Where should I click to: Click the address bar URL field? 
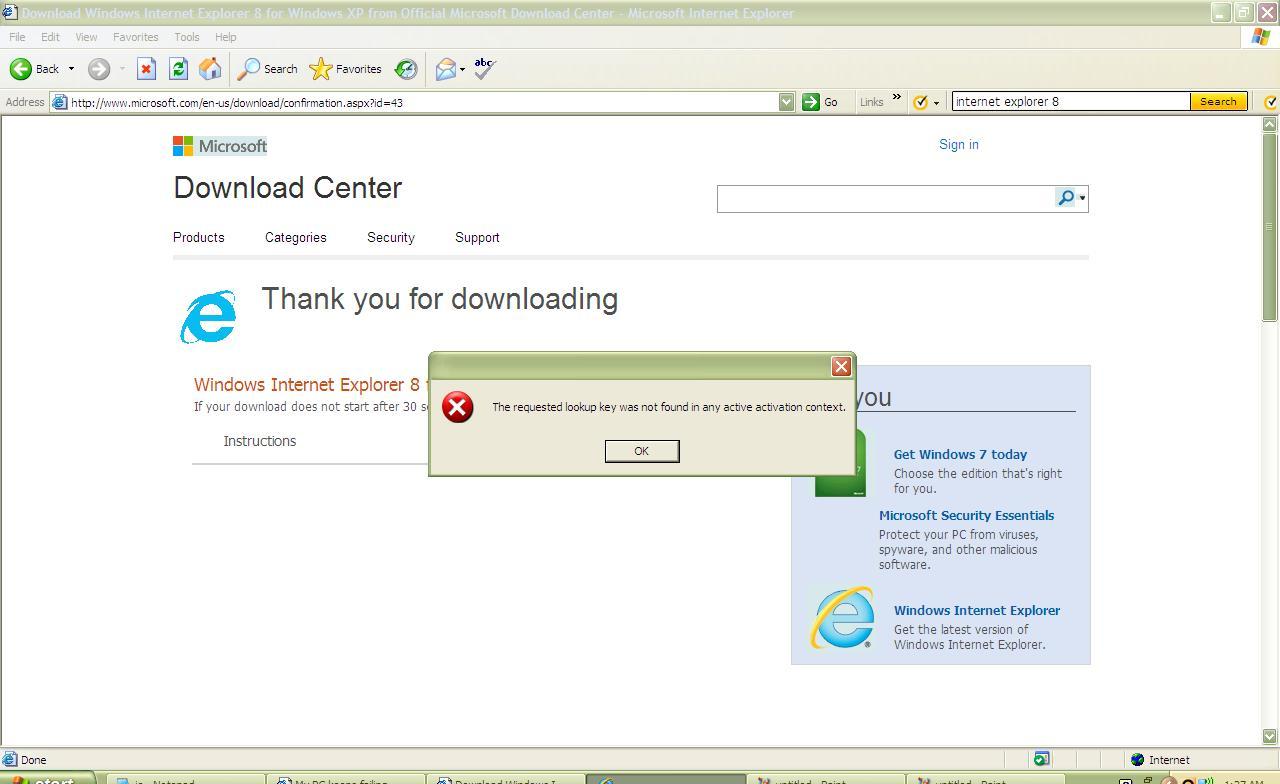click(423, 102)
